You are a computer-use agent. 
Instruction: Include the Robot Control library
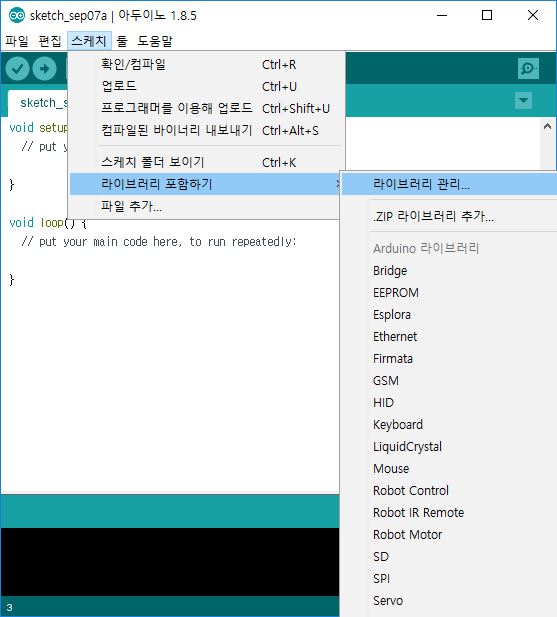449,491
